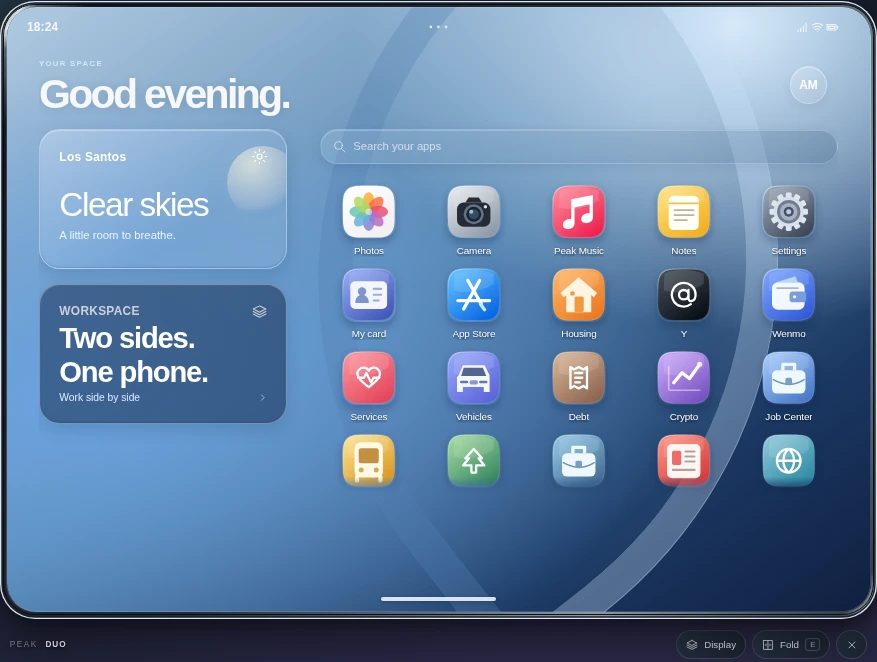Open the Los Santos weather card
877x662 pixels.
tap(163, 199)
